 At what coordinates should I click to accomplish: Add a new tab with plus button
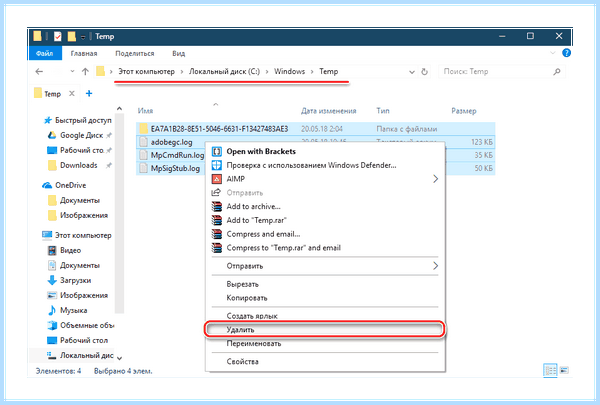pyautogui.click(x=89, y=93)
